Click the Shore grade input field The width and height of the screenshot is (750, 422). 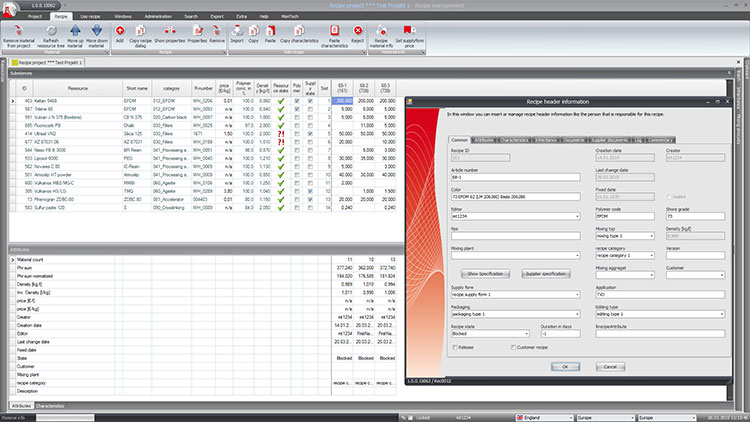tap(695, 216)
